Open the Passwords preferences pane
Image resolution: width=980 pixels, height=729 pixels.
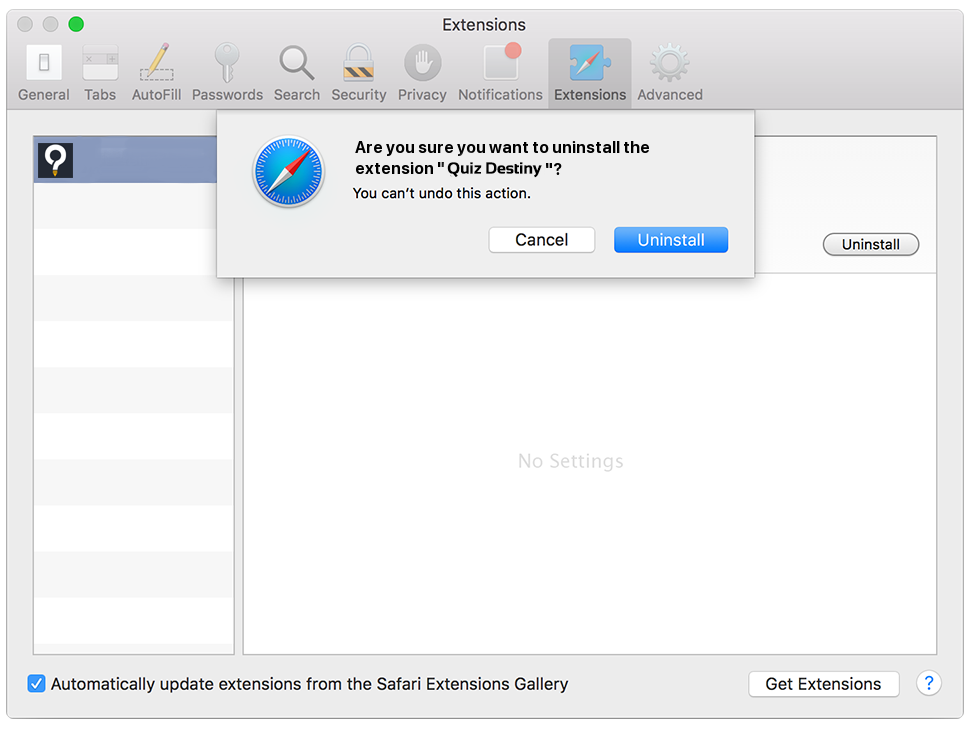tap(227, 73)
